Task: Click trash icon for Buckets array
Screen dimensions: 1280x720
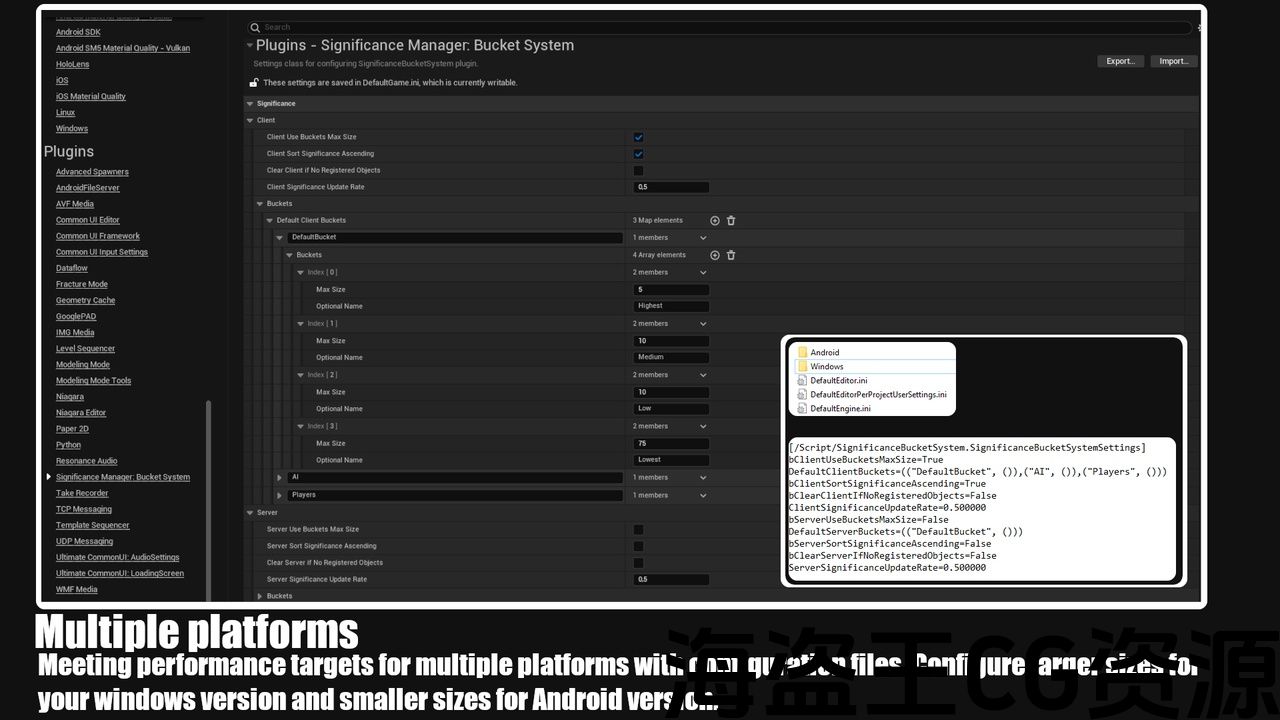Action: coord(731,255)
